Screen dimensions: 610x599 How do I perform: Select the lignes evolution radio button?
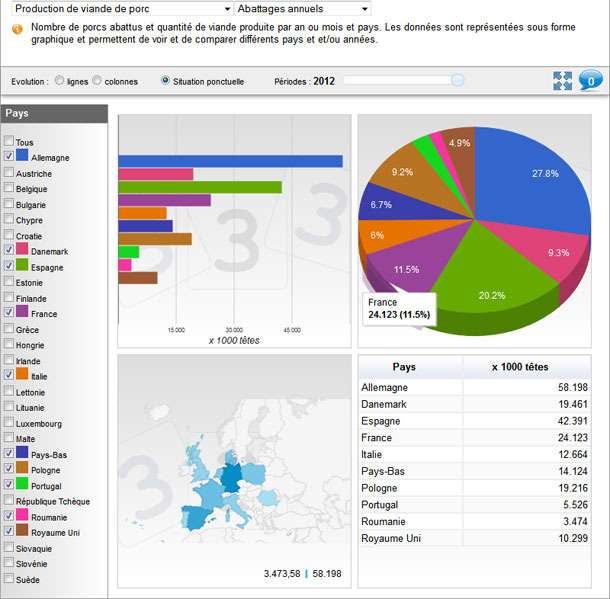tap(60, 81)
